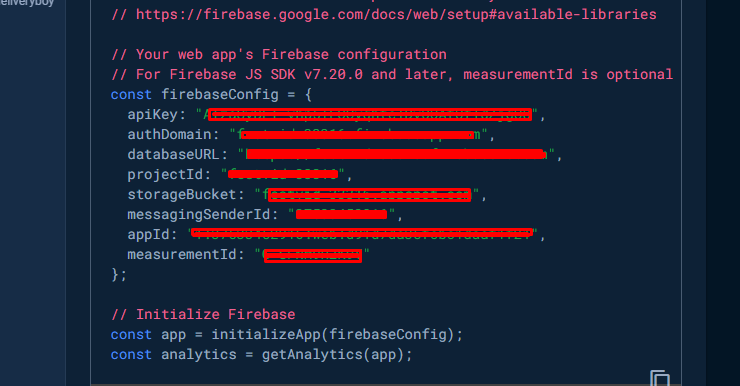Image resolution: width=740 pixels, height=386 pixels.
Task: Click the apiKey property name
Action: click(152, 115)
